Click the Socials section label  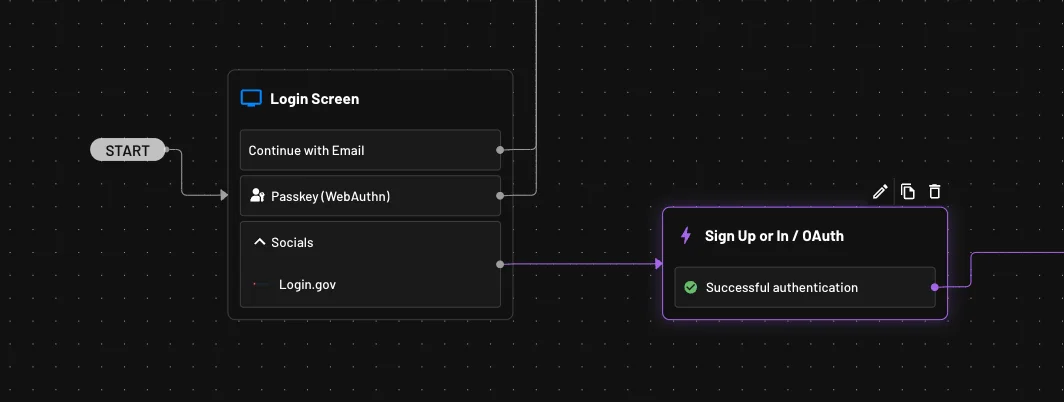pos(292,242)
